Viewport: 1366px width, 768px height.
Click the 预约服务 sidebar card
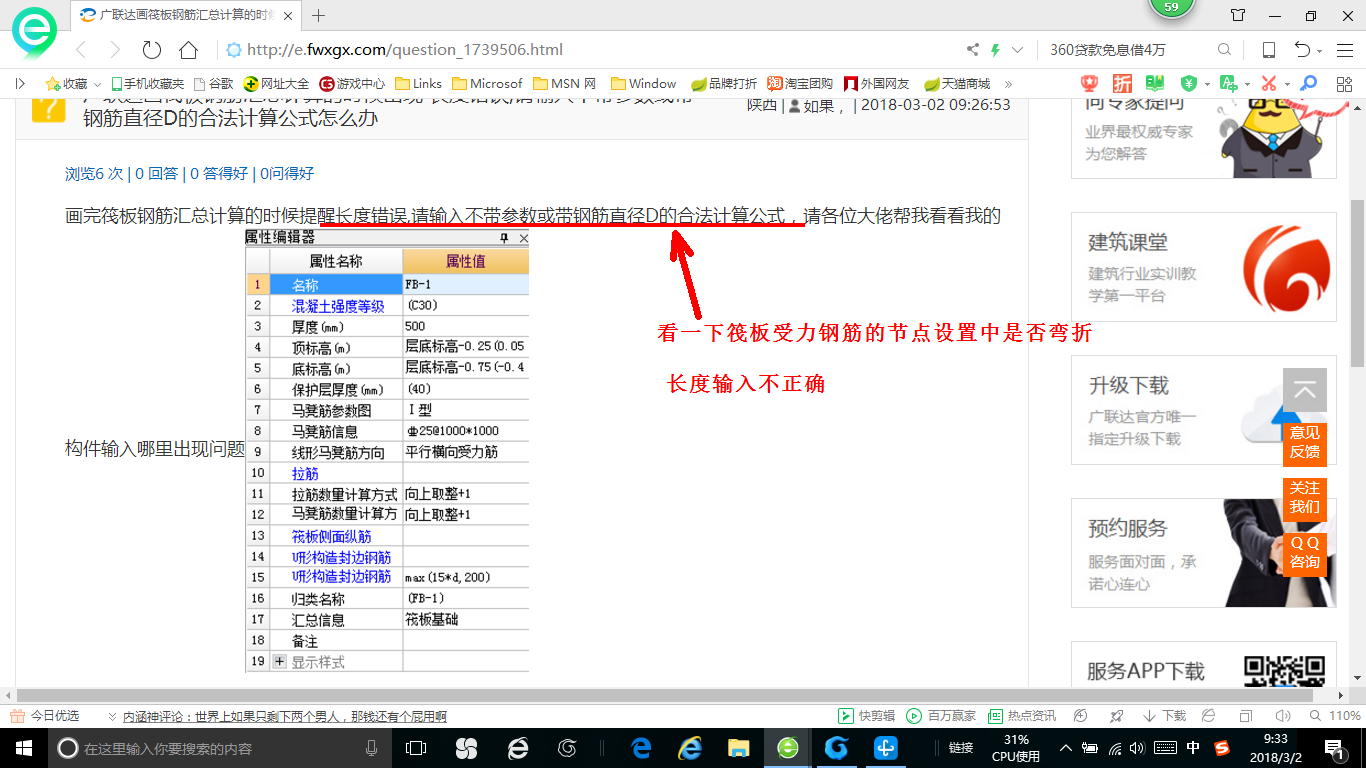click(x=1203, y=553)
